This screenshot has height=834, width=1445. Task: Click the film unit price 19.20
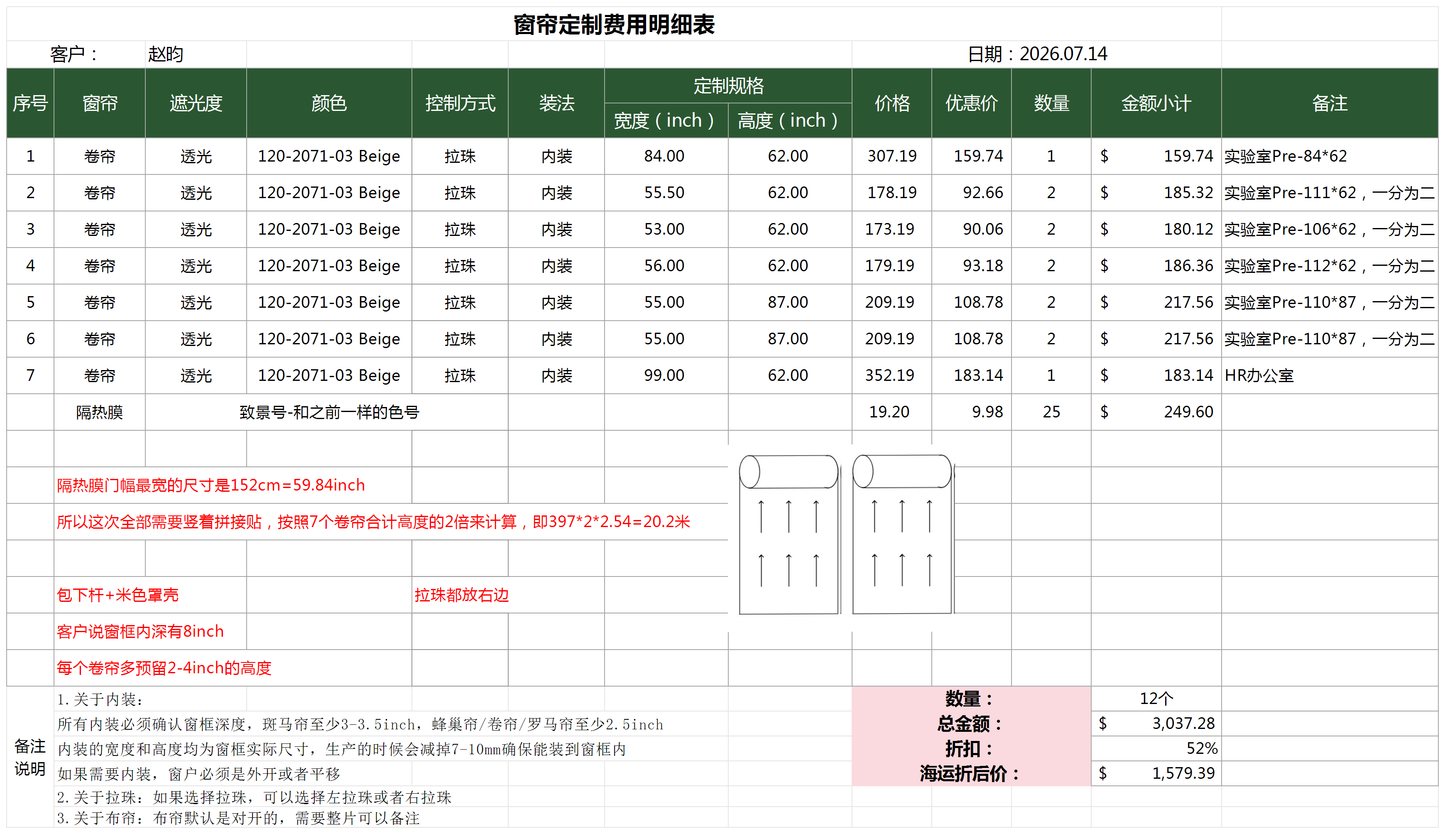pos(889,412)
